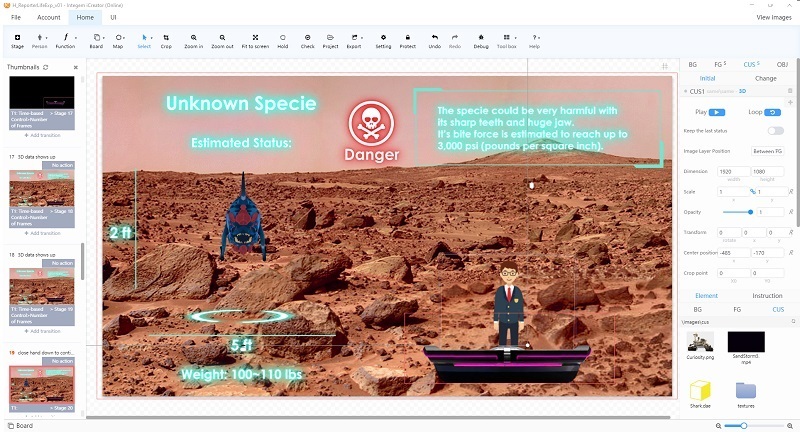Open the Function dropdown arrow

(76, 38)
